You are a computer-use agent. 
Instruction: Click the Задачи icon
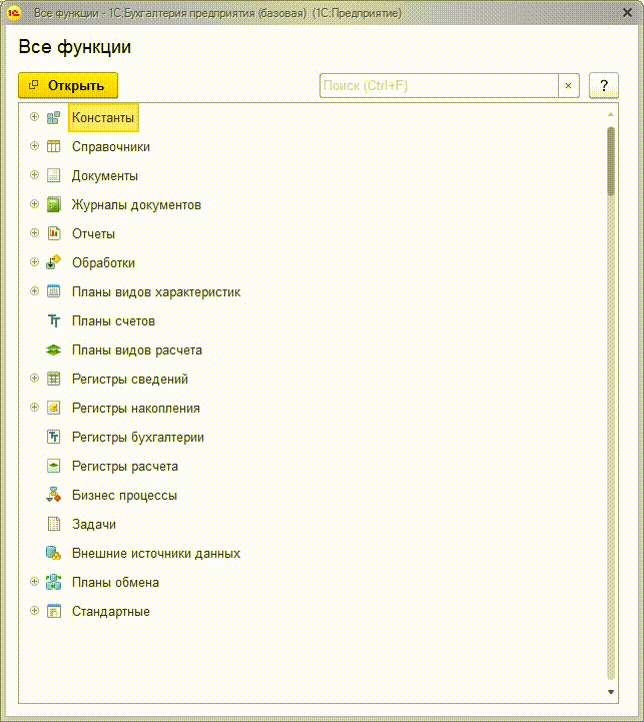coord(53,524)
